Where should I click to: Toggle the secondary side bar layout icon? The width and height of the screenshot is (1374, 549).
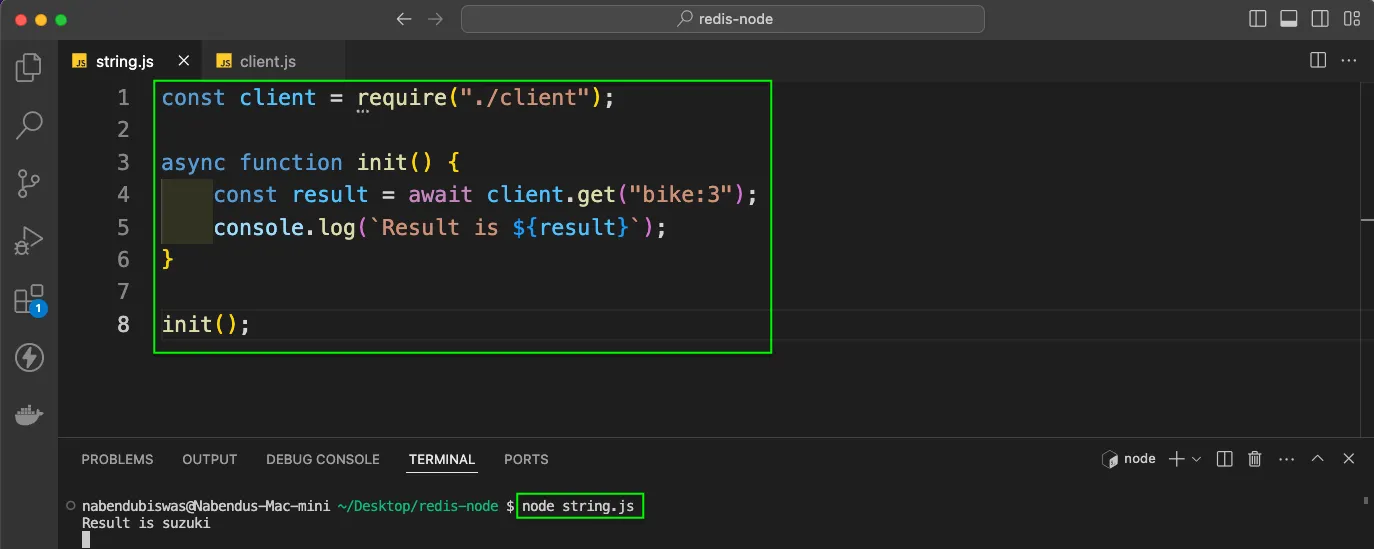pyautogui.click(x=1320, y=19)
